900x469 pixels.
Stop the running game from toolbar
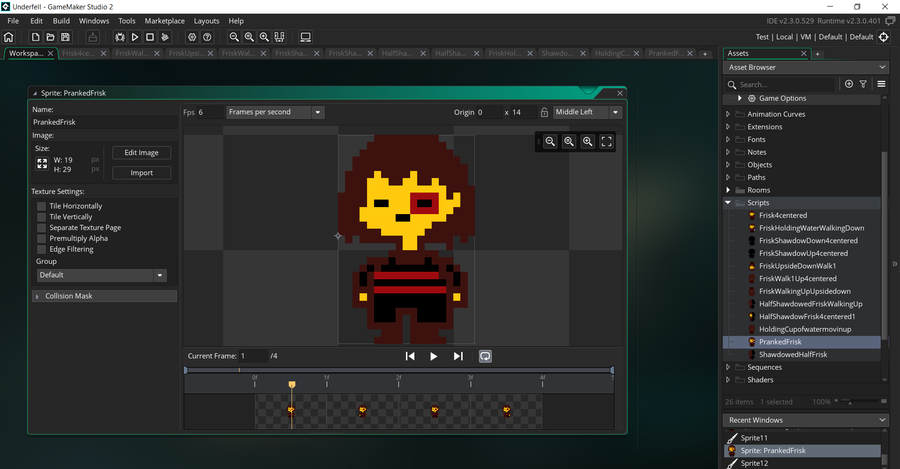150,37
